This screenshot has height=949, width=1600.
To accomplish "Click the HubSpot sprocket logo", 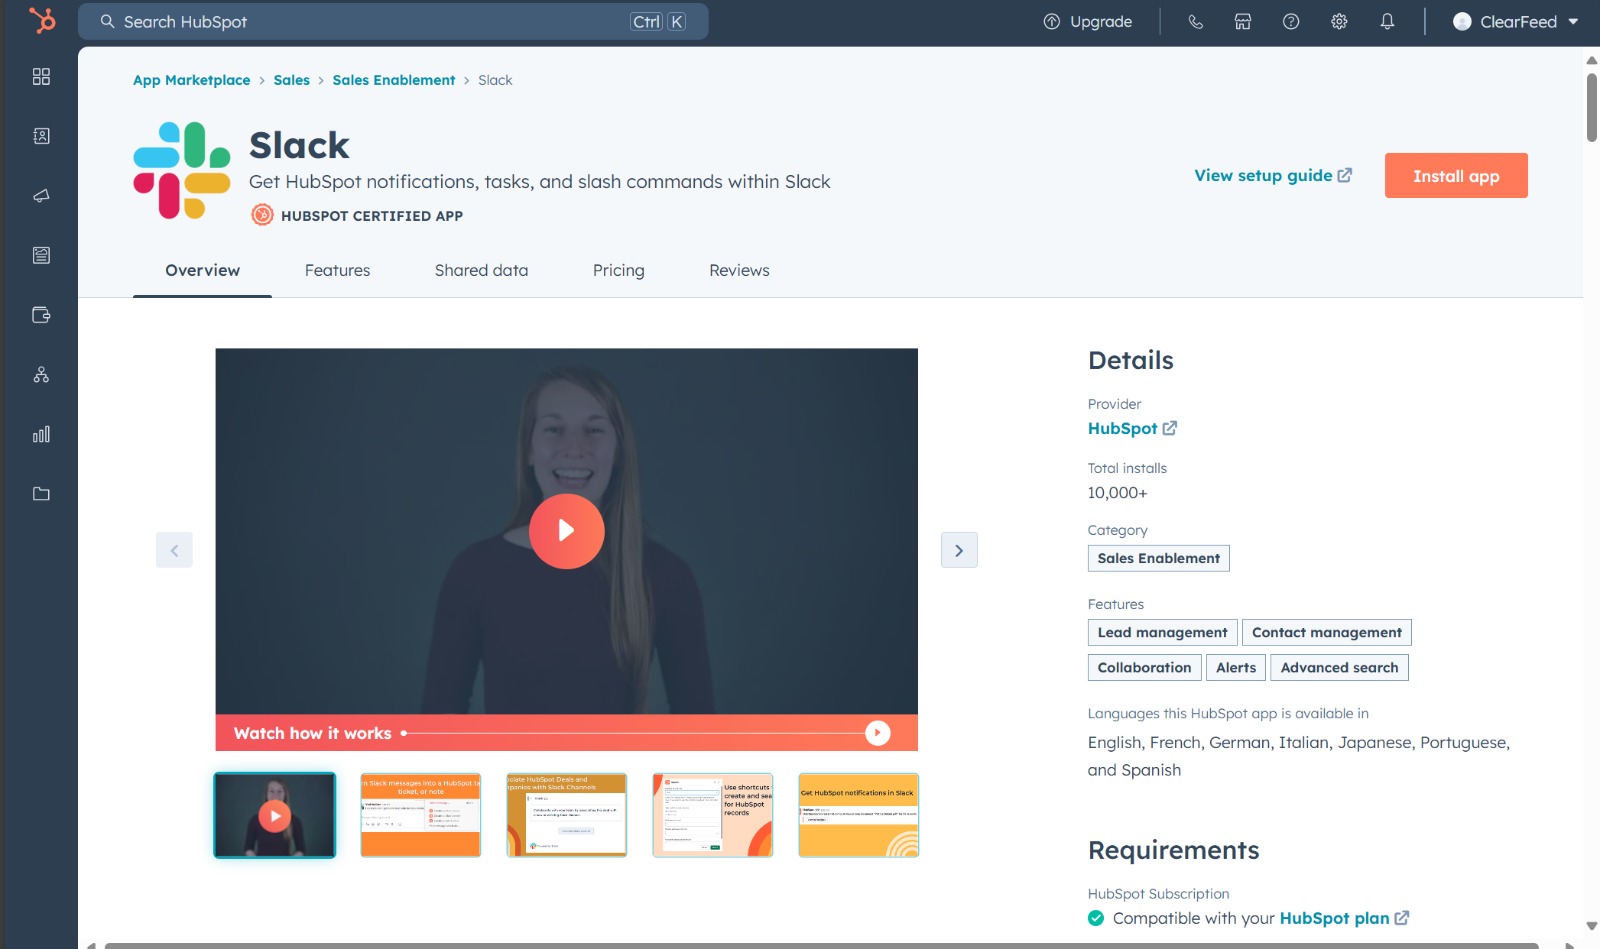I will pos(41,20).
